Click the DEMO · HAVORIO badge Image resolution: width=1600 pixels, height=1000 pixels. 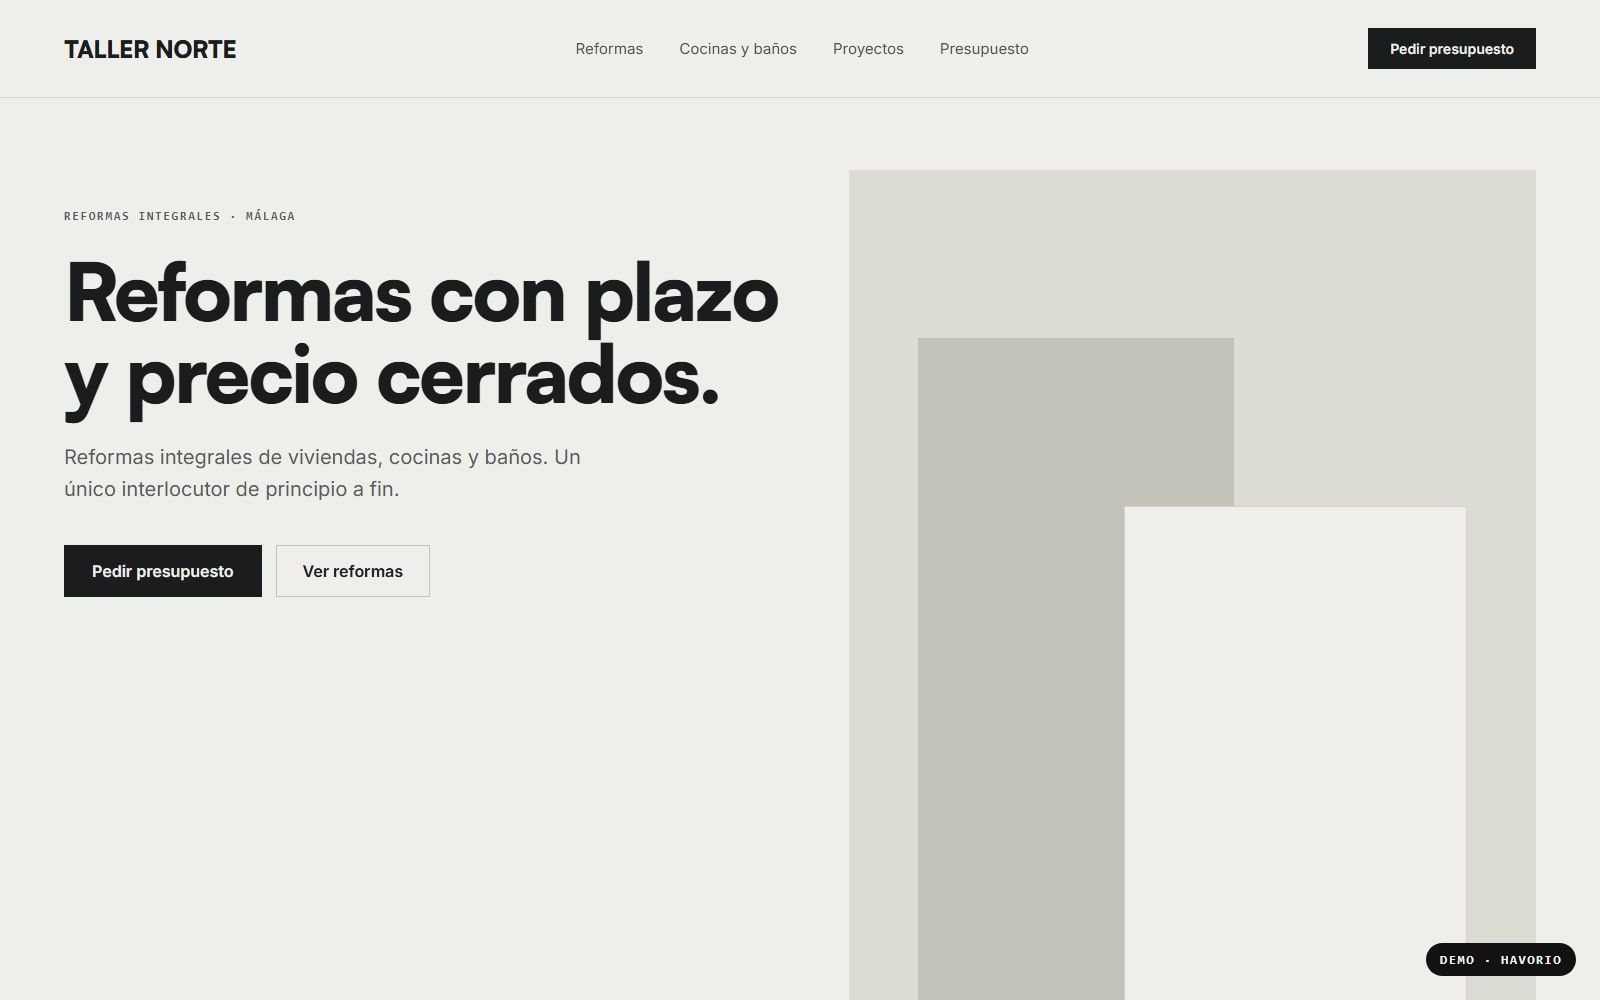[x=1500, y=960]
